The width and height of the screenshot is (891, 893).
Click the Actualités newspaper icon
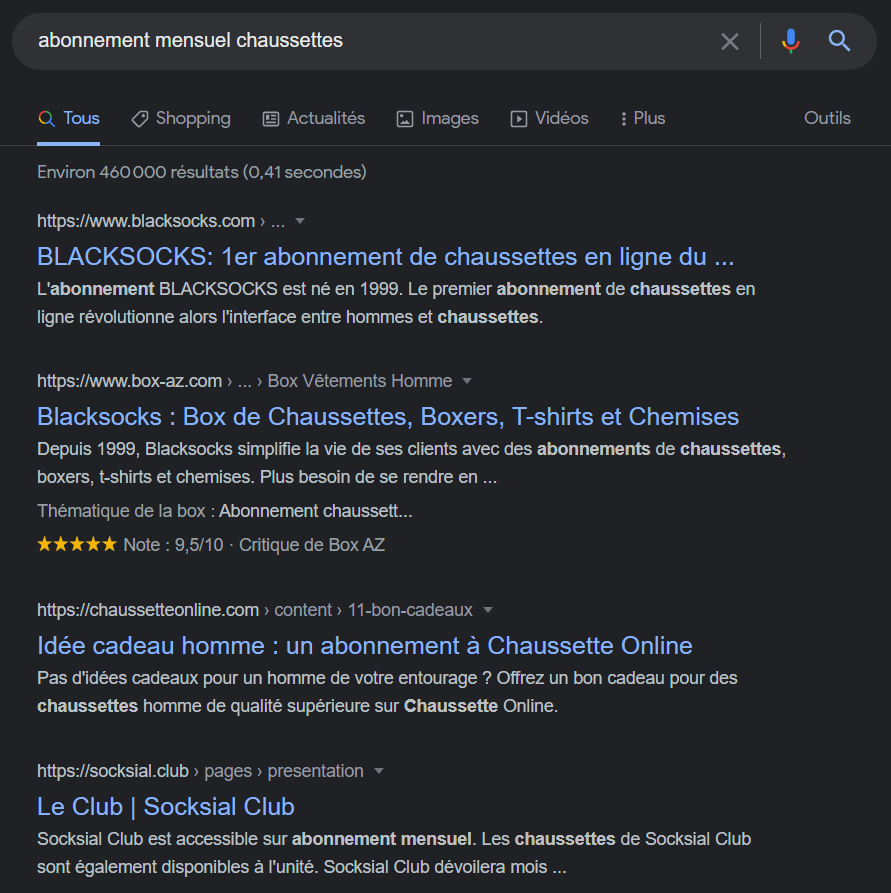coord(271,119)
